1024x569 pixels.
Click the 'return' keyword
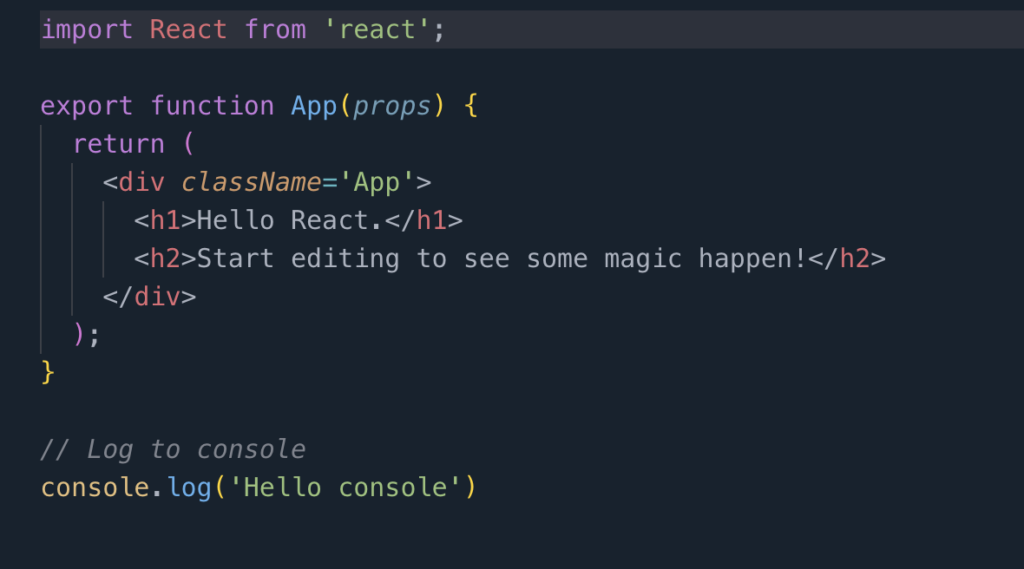118,144
